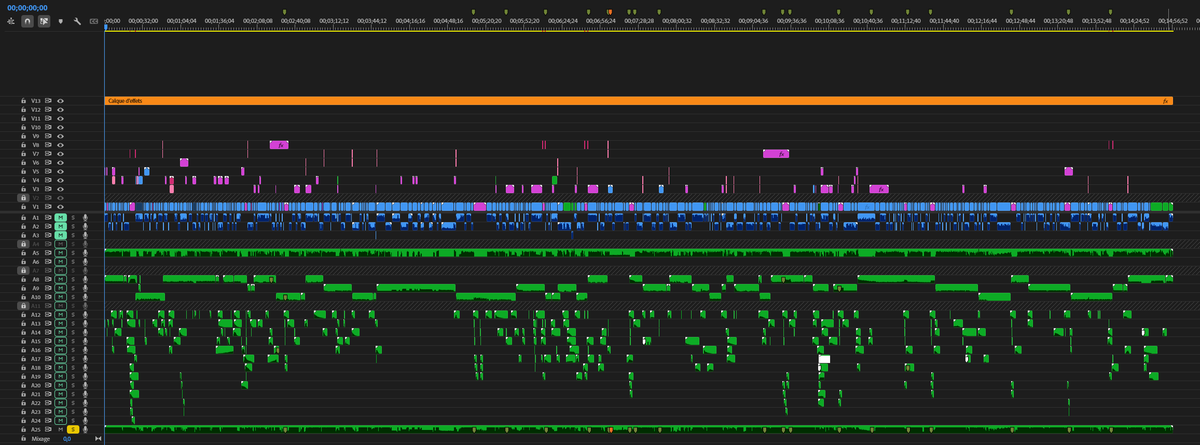Target track A9 label
The width and height of the screenshot is (1200, 445).
36,288
